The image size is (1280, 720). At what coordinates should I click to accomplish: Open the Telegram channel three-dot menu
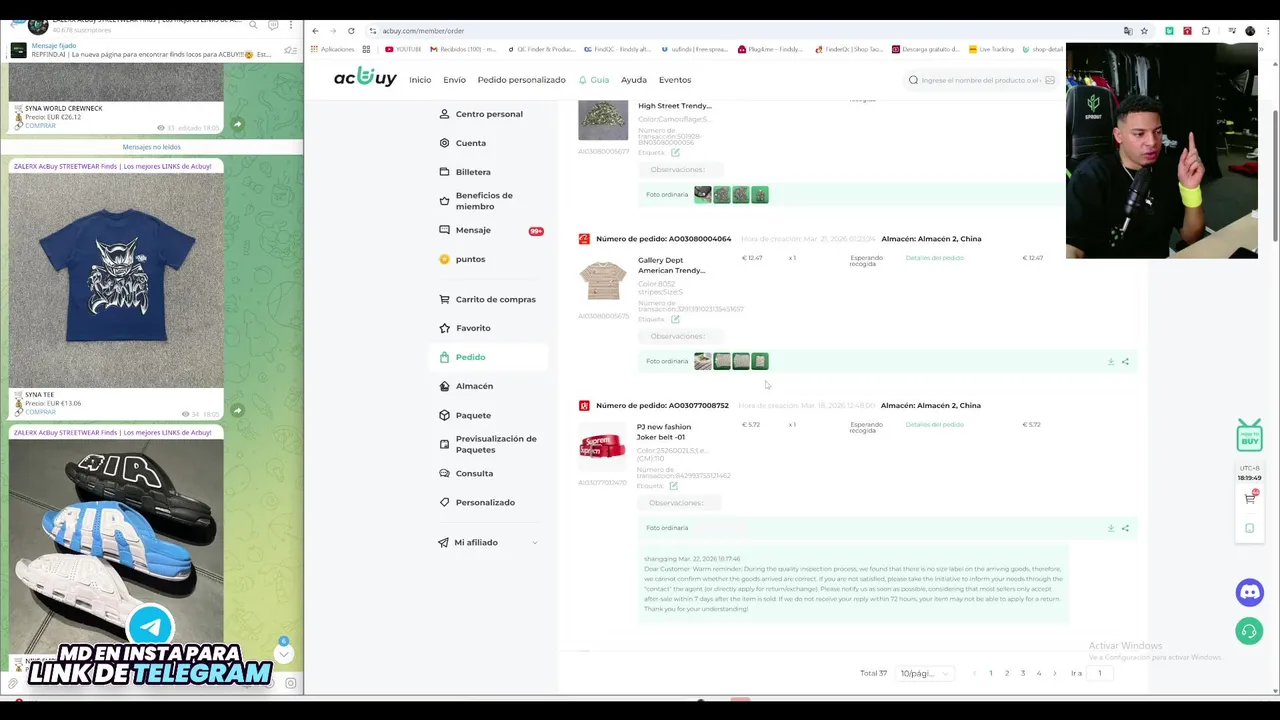291,25
